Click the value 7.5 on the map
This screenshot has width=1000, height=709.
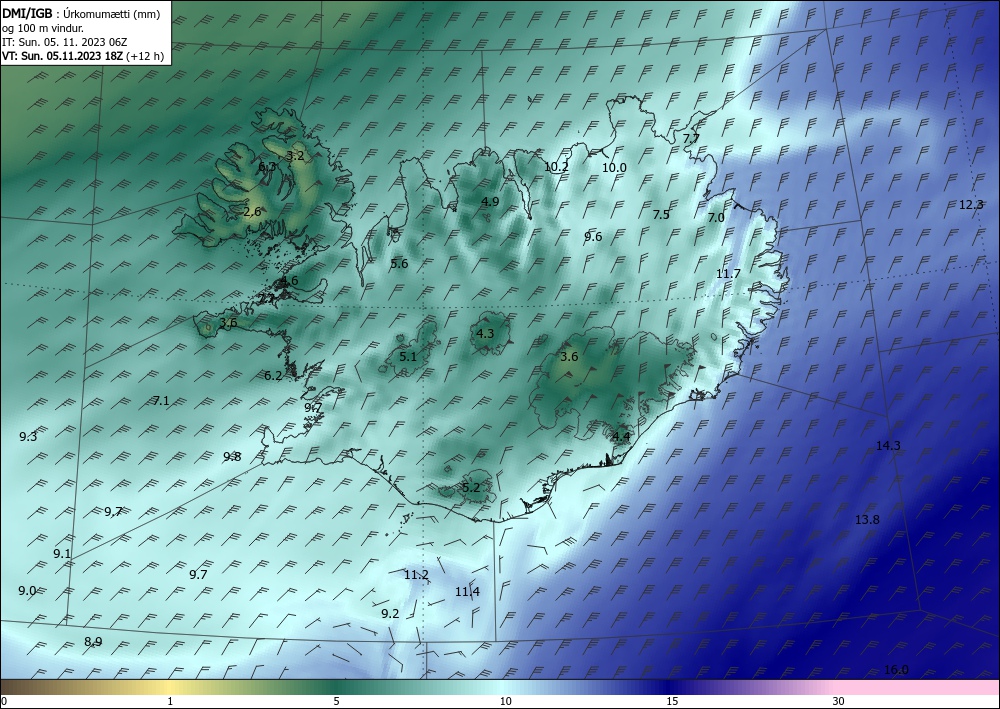pos(661,214)
